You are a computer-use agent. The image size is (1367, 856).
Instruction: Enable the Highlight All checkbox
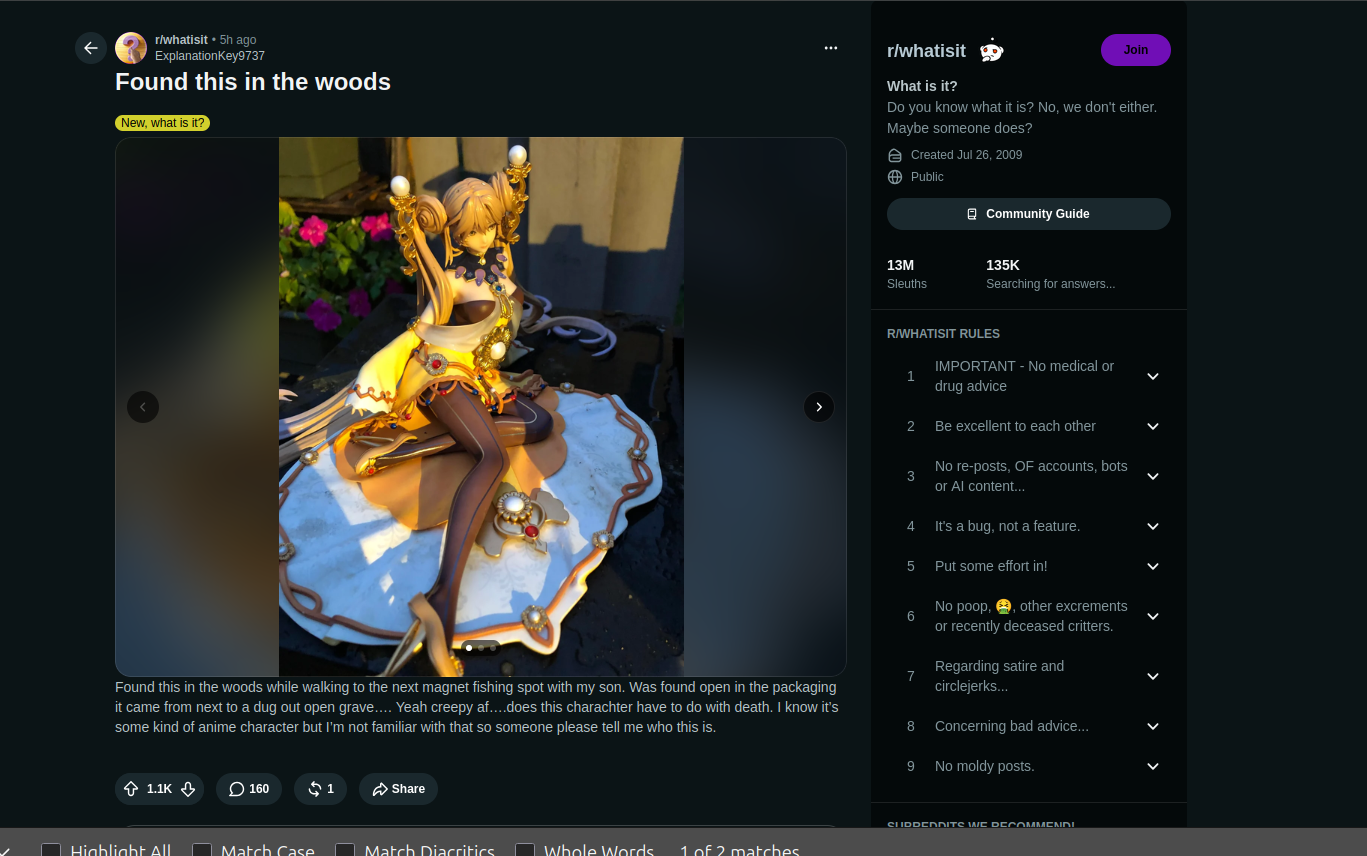click(51, 850)
